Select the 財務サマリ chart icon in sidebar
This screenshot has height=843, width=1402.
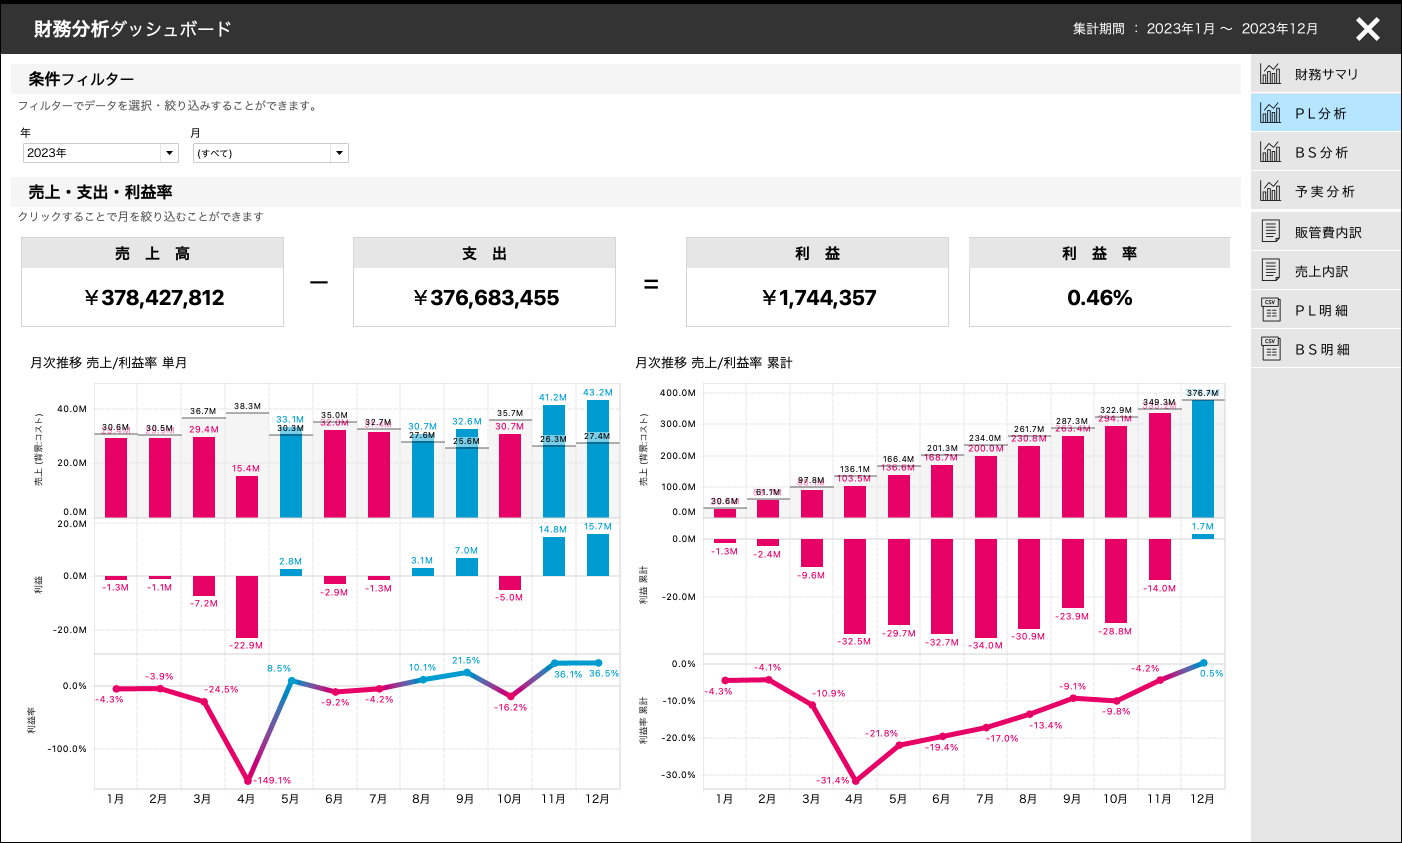point(1271,73)
